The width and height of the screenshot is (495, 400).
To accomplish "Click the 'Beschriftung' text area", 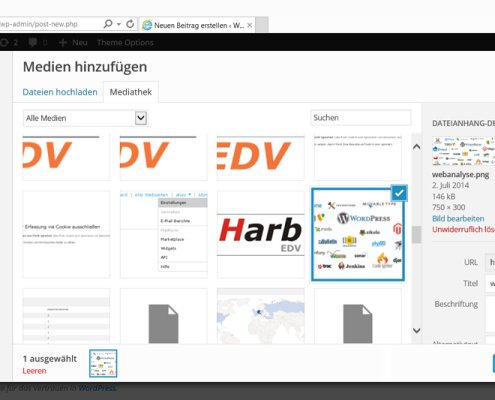I will (x=490, y=314).
